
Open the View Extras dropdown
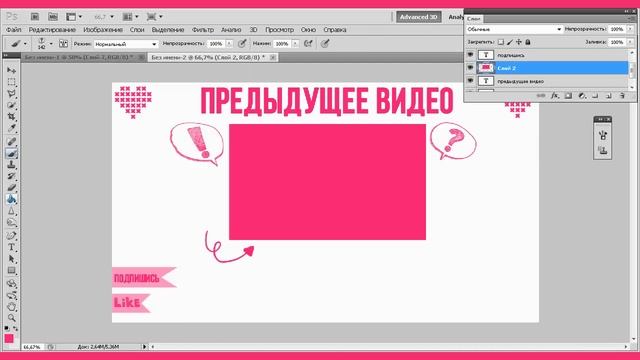[x=74, y=17]
